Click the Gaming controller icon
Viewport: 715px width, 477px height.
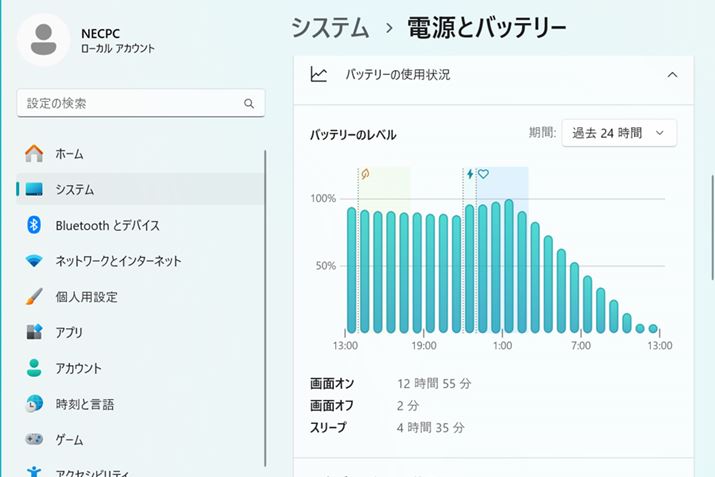pos(34,440)
